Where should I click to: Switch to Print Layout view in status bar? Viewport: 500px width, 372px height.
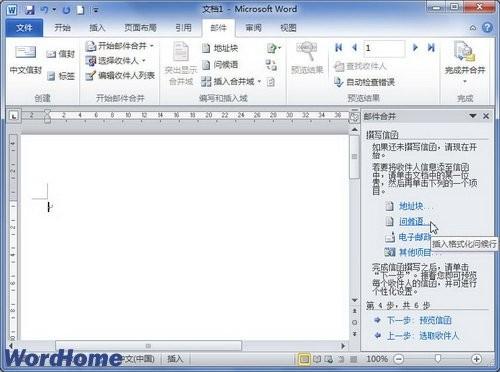point(304,359)
